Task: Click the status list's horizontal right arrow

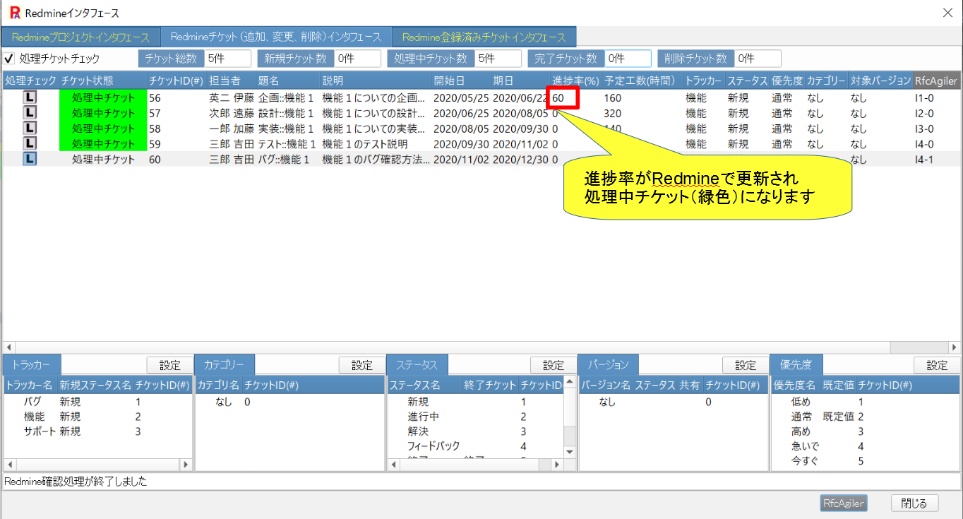Action: point(556,464)
